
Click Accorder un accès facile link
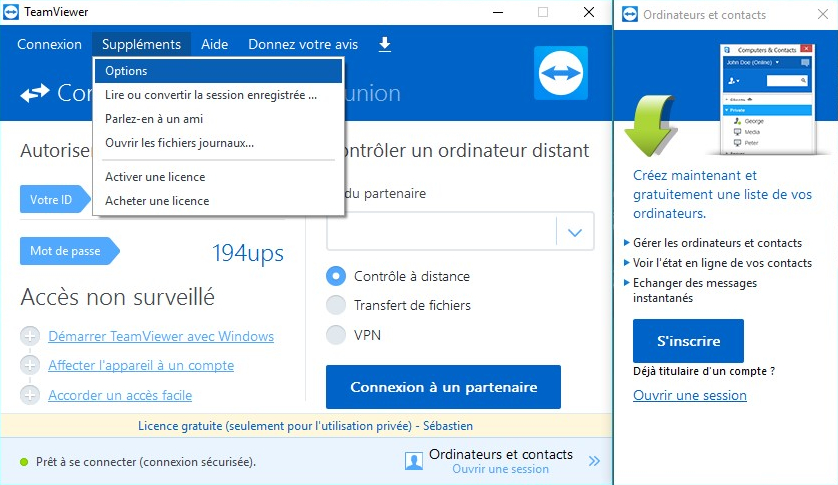pos(120,395)
